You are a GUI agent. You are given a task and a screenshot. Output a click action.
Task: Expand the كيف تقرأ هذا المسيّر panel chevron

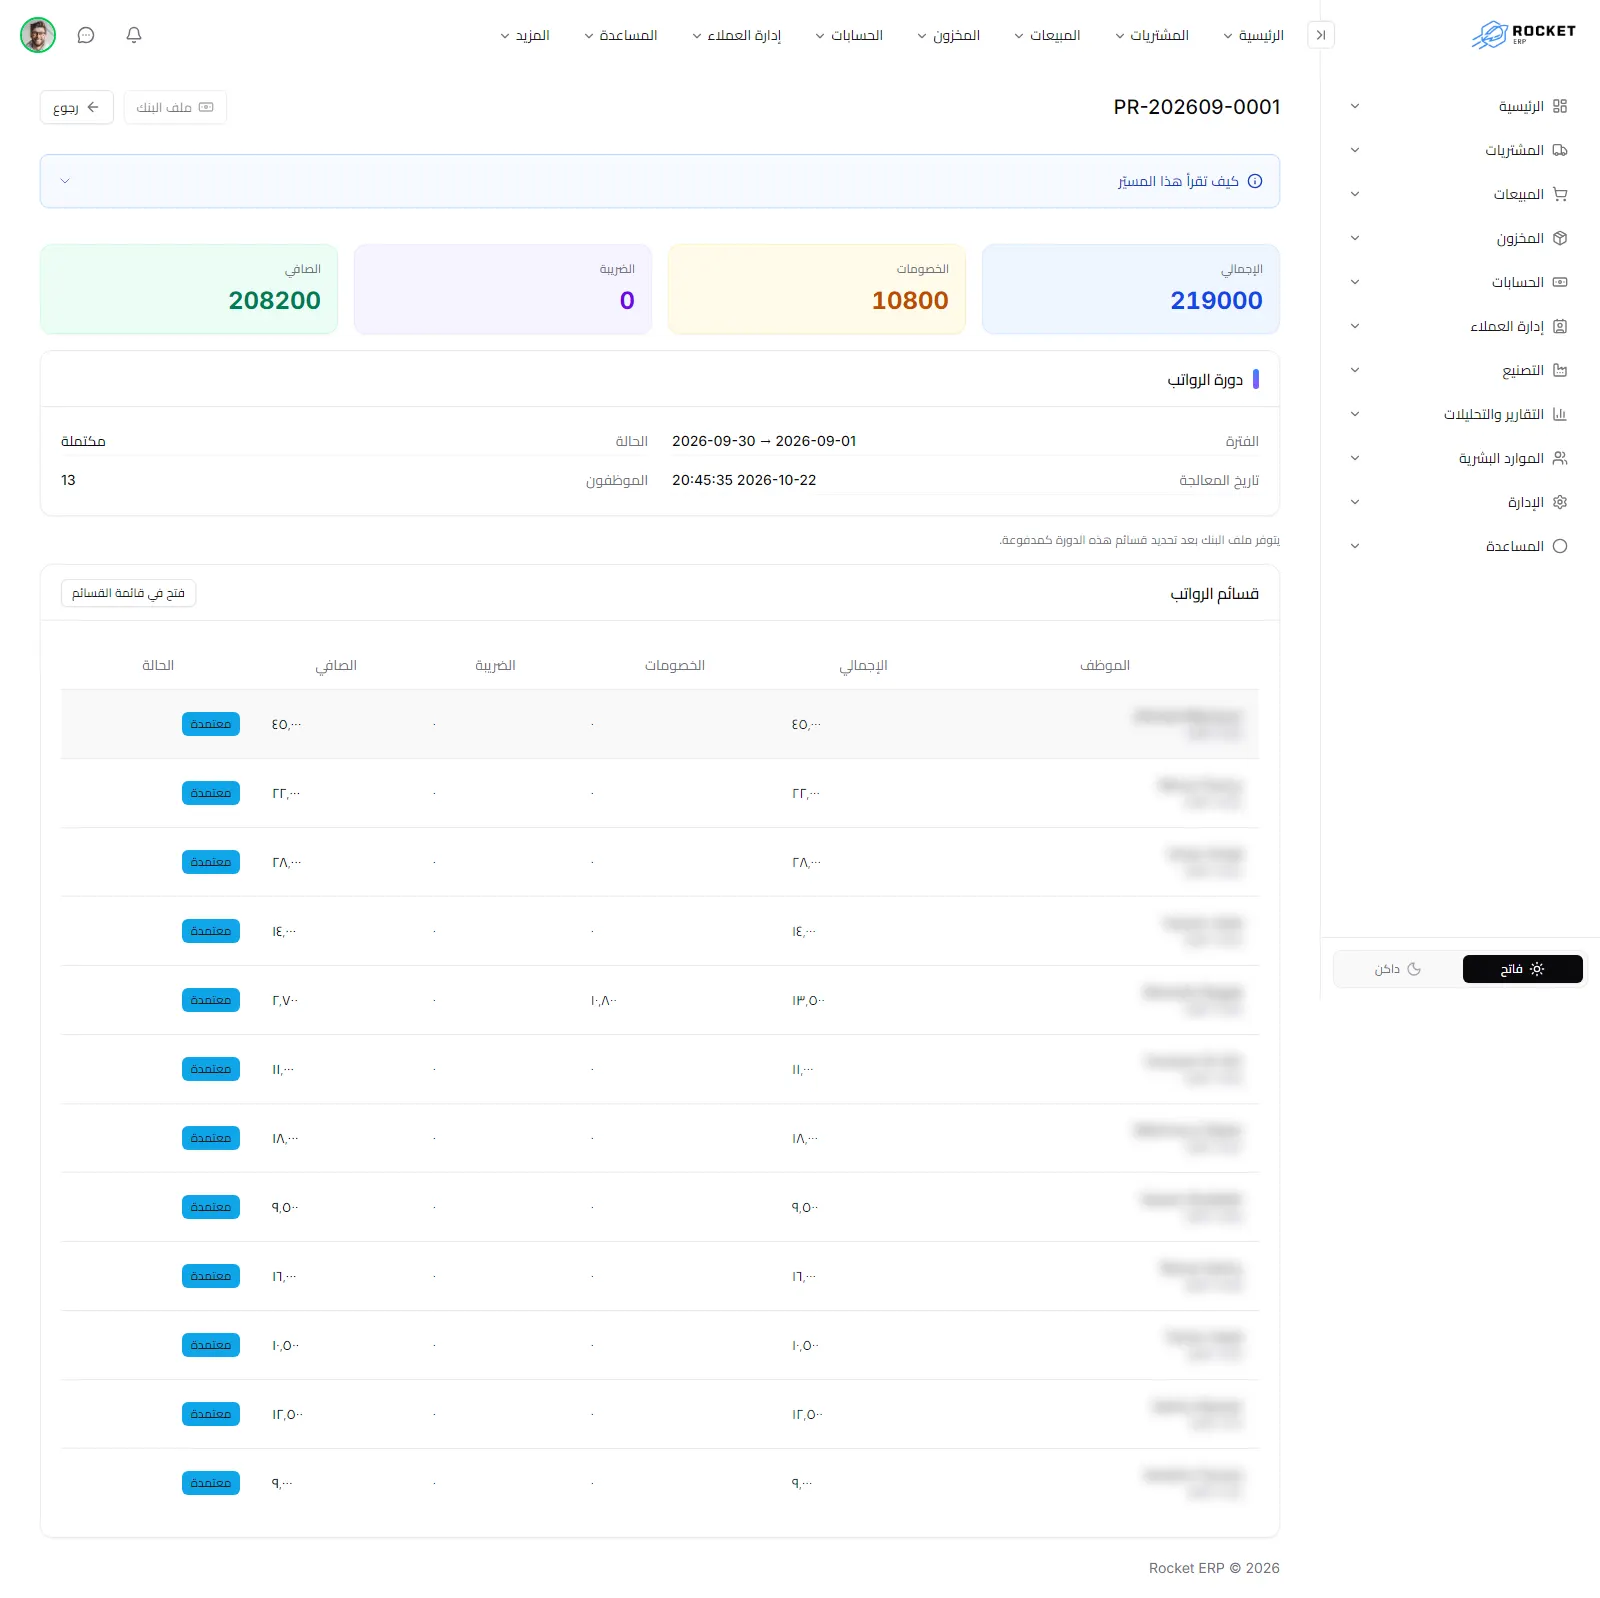(x=65, y=181)
